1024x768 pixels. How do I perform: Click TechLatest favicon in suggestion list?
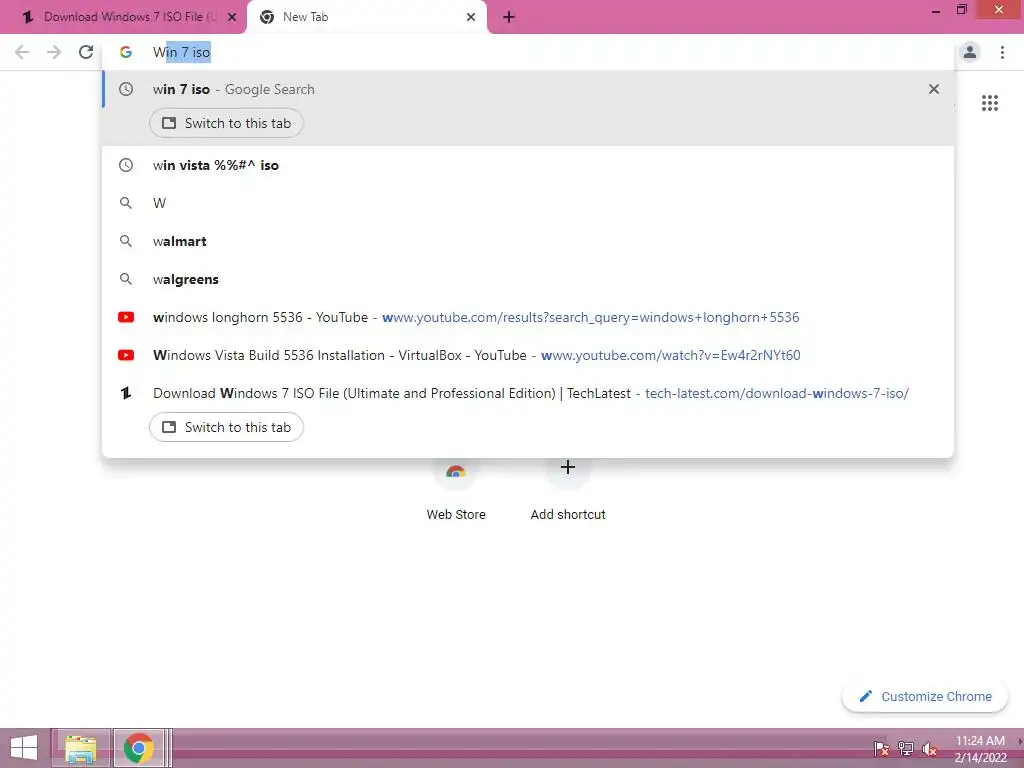tap(126, 393)
